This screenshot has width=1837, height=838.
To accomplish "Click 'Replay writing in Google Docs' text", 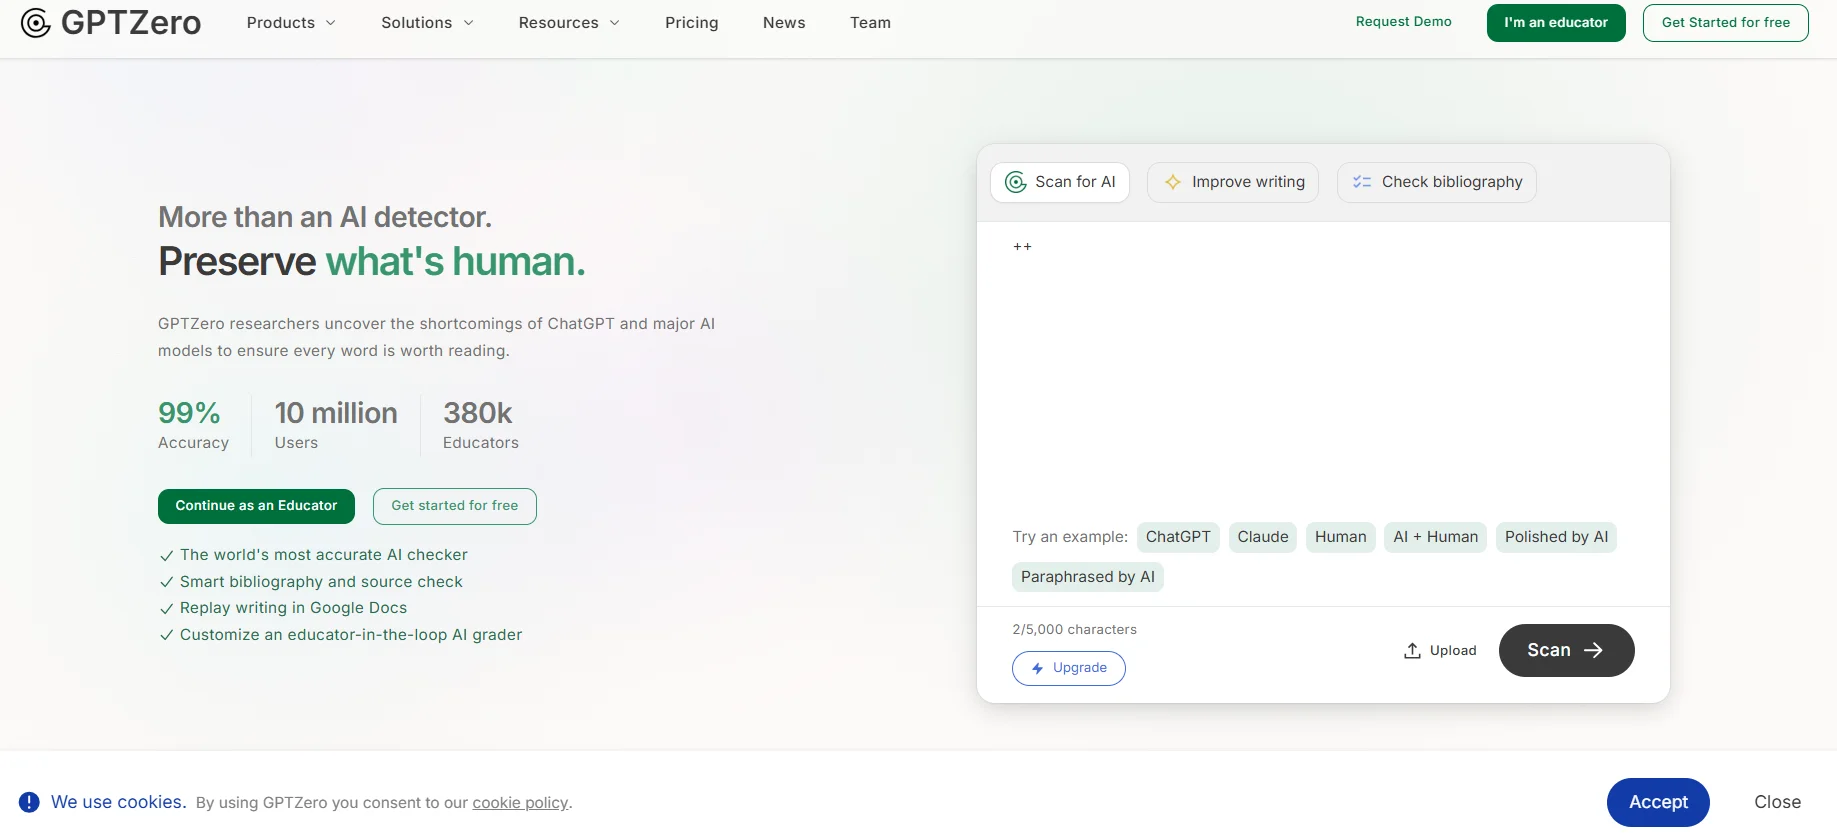I will (293, 608).
